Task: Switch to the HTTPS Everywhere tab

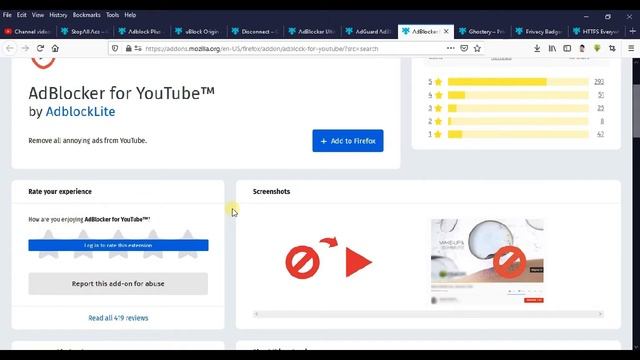Action: click(x=596, y=31)
